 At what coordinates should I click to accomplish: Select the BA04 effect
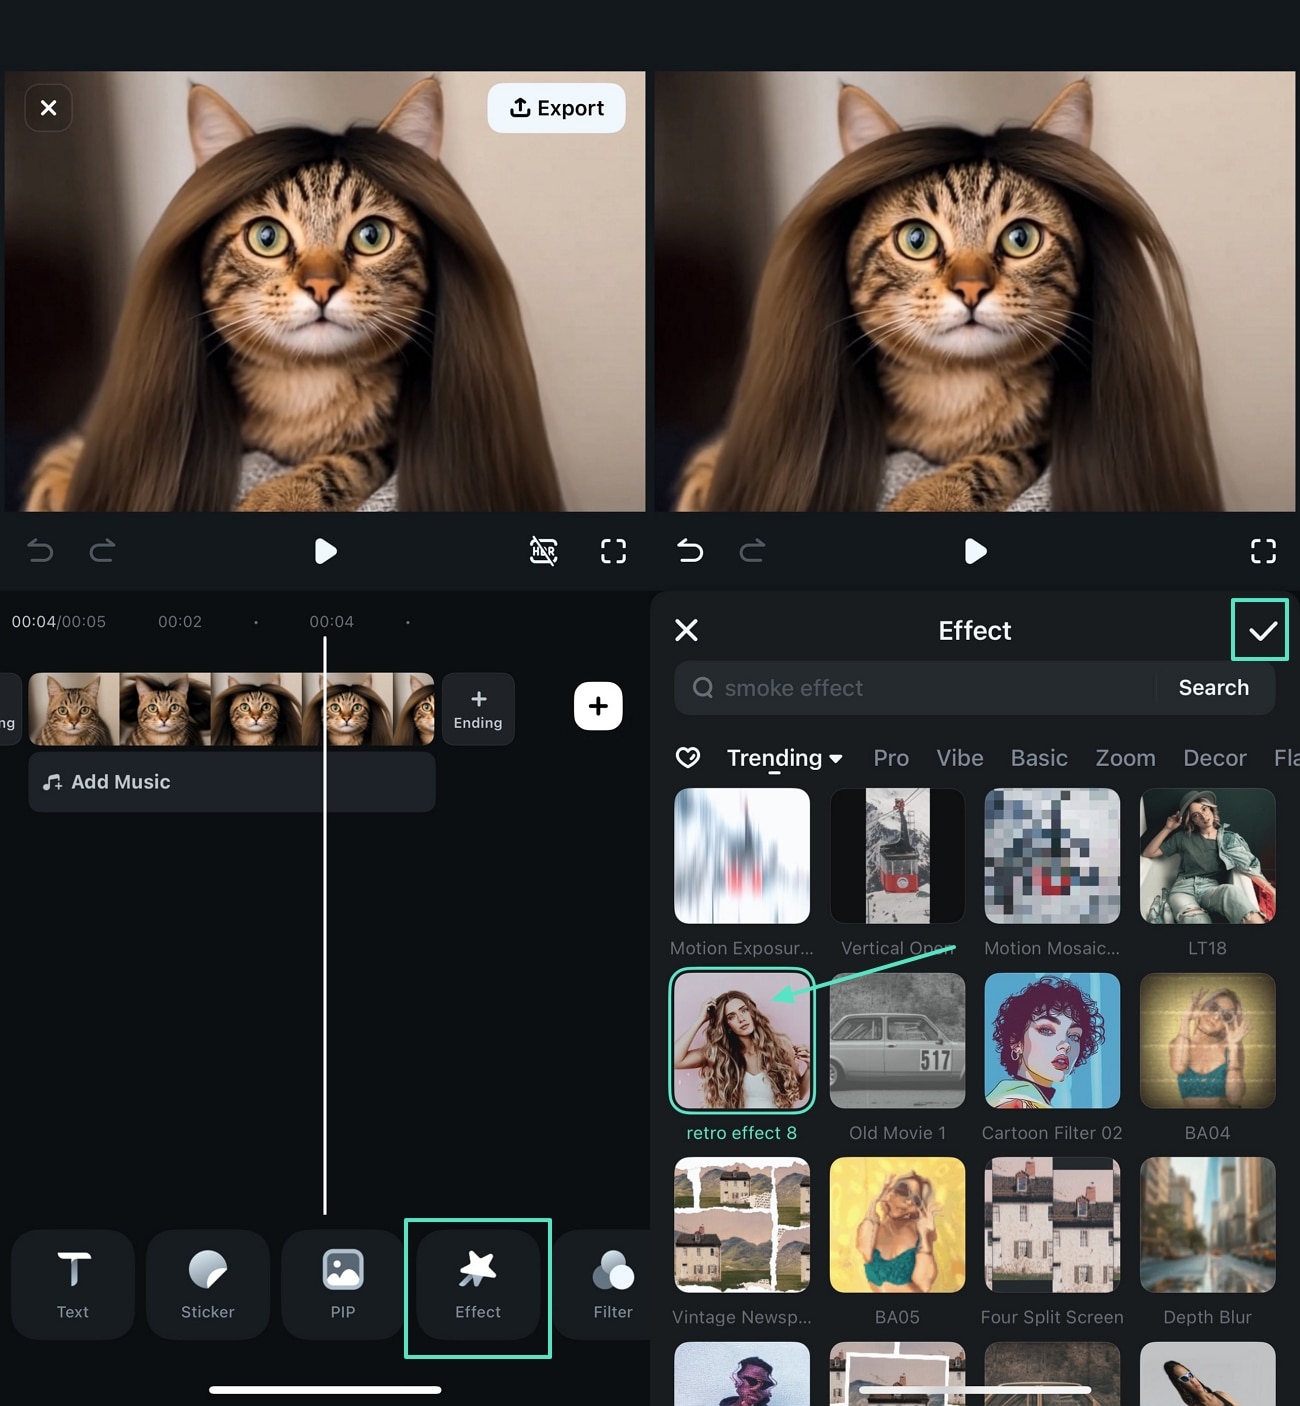[x=1207, y=1041]
